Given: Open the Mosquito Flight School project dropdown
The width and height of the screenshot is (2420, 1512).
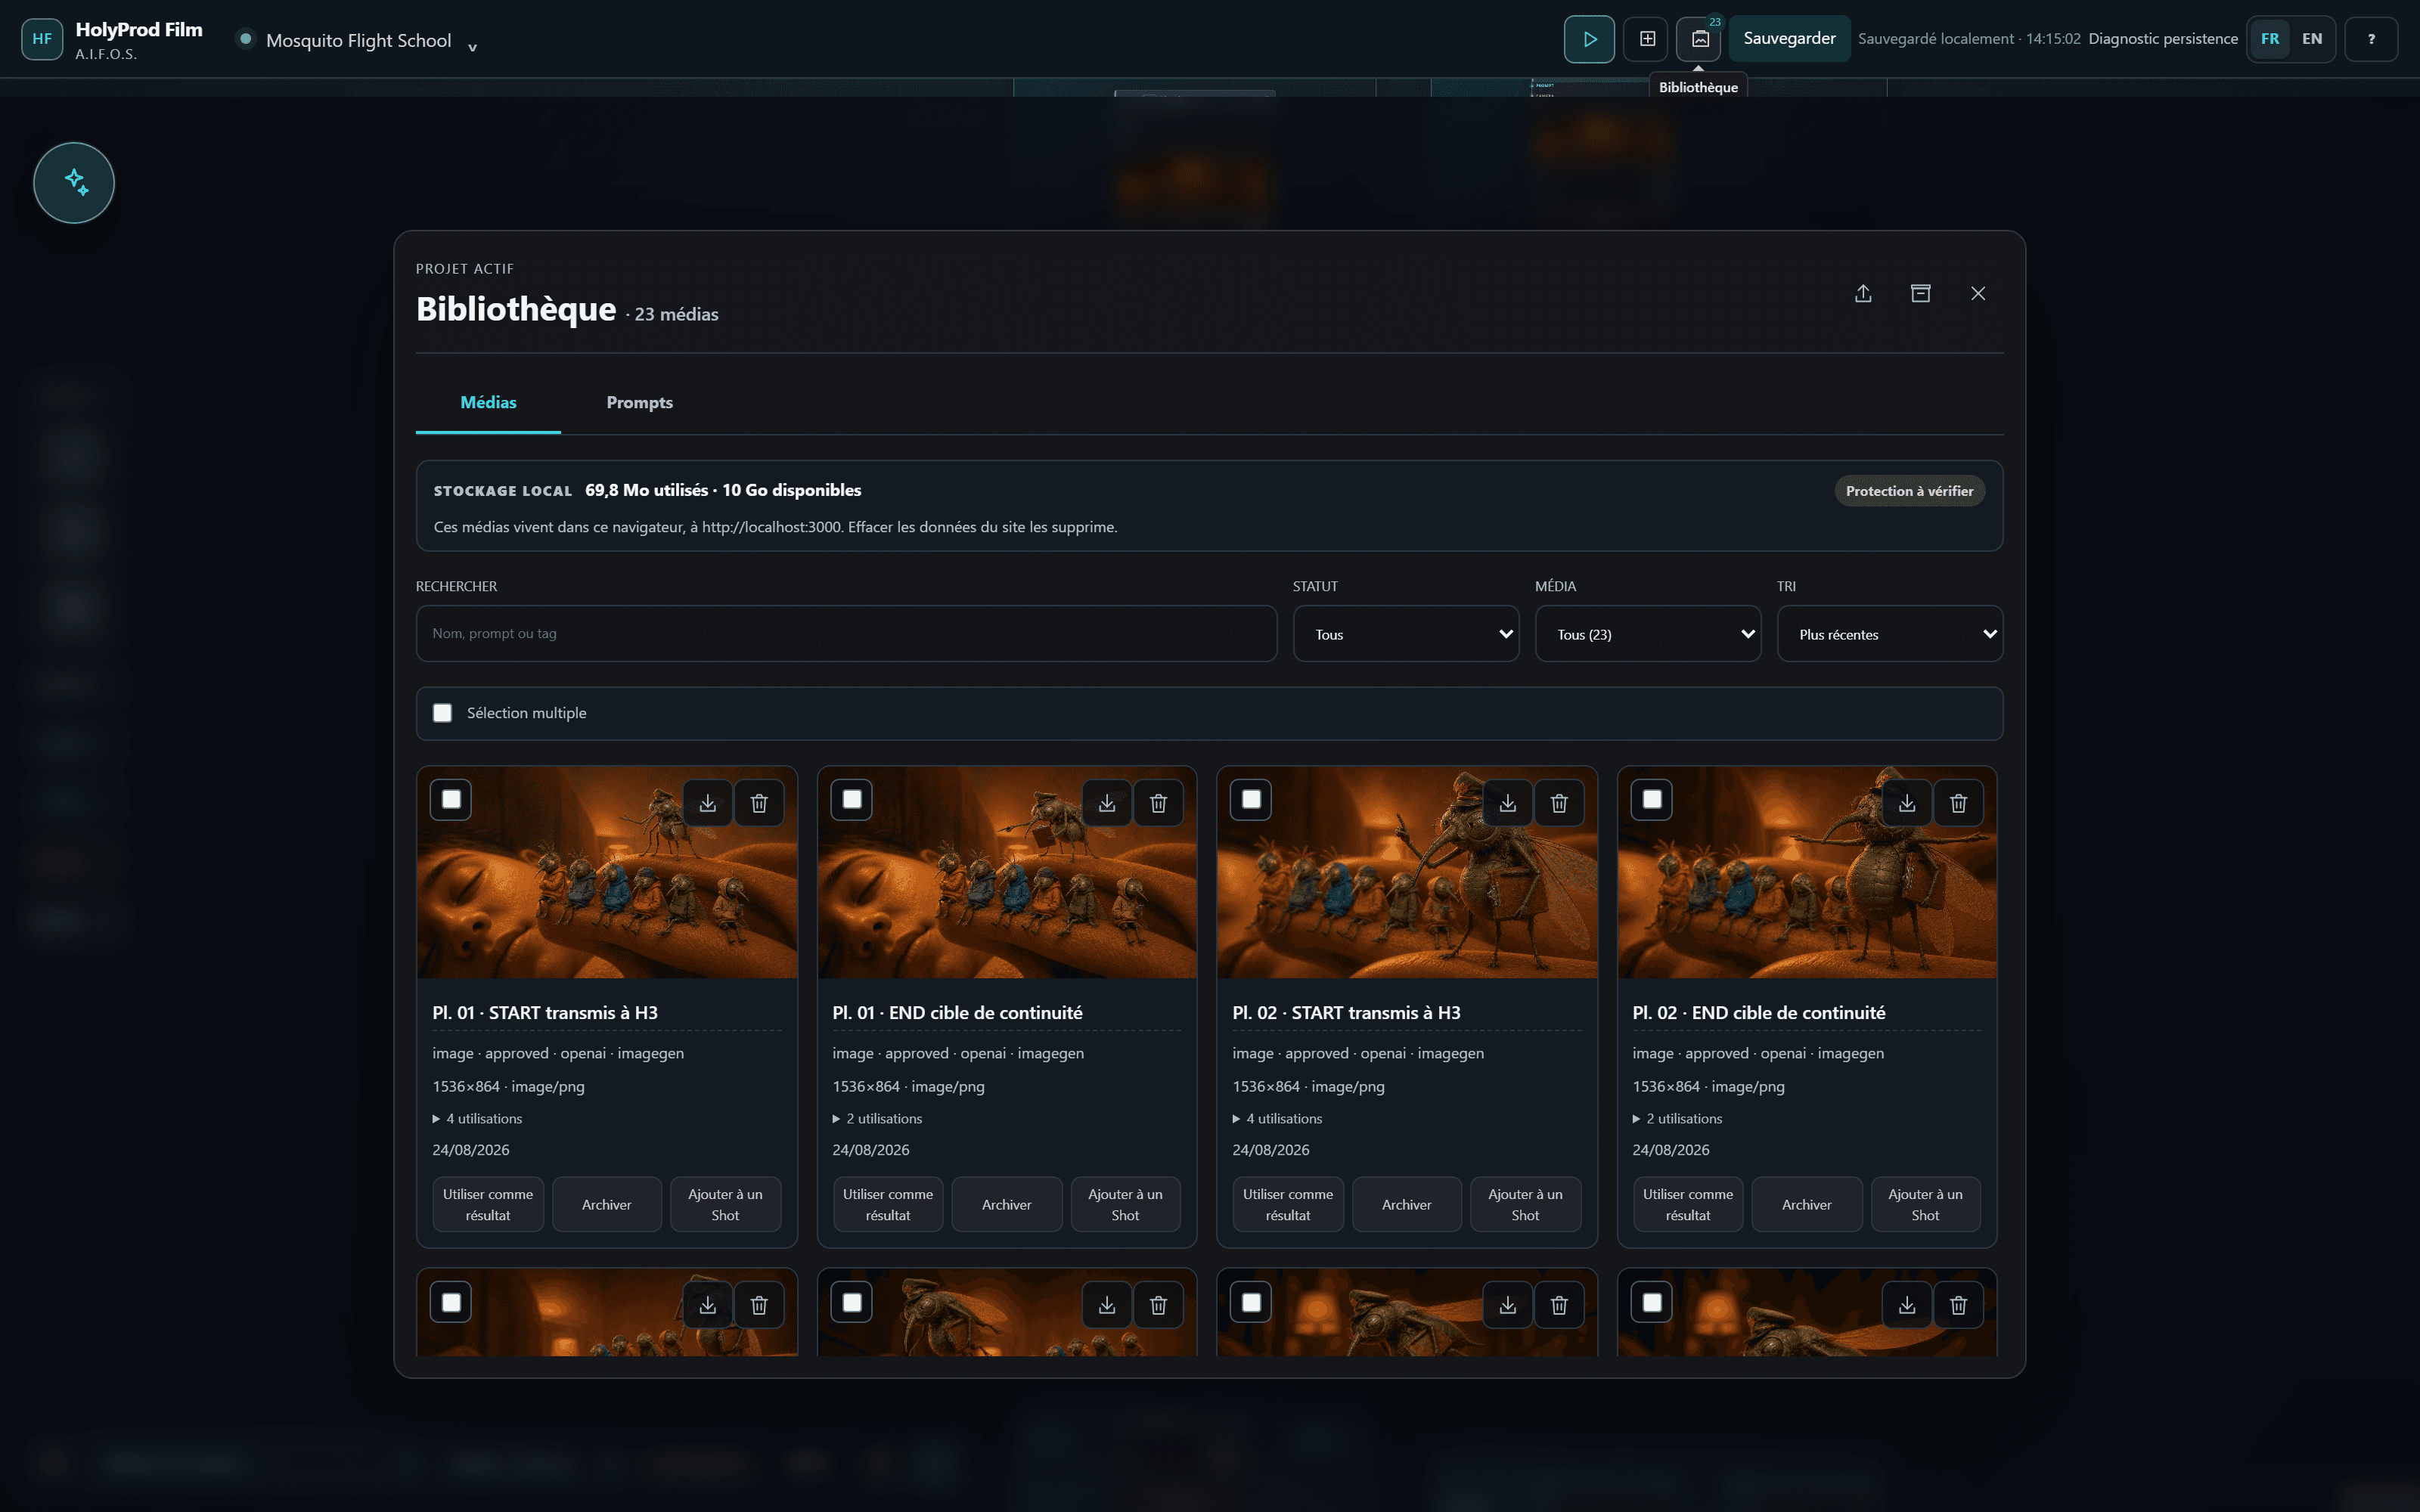Looking at the screenshot, I should coord(358,41).
